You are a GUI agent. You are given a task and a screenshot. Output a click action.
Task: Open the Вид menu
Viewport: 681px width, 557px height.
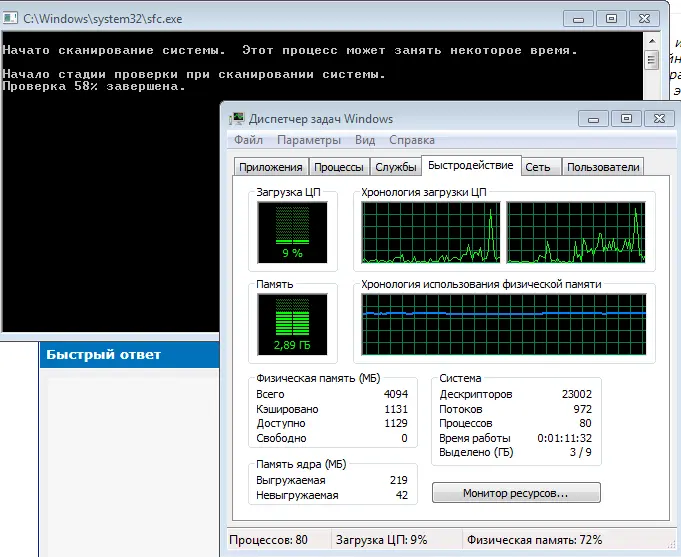pyautogui.click(x=365, y=141)
